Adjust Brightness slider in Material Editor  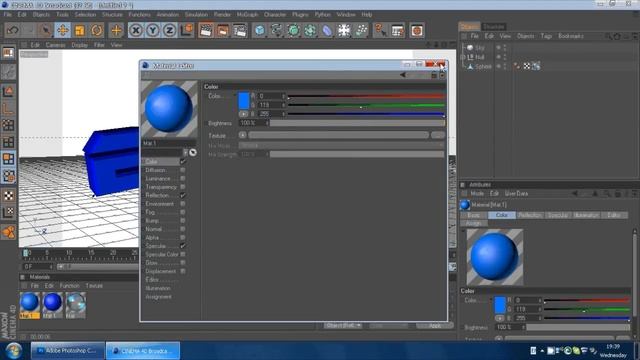(x=357, y=123)
